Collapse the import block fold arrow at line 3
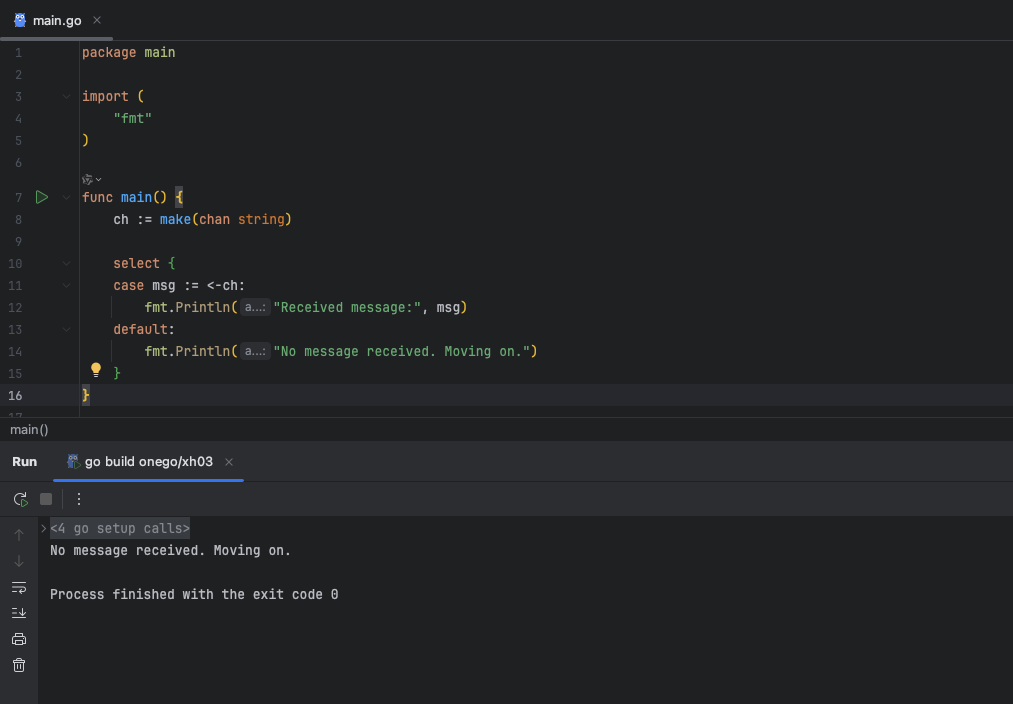The image size is (1013, 704). [67, 96]
